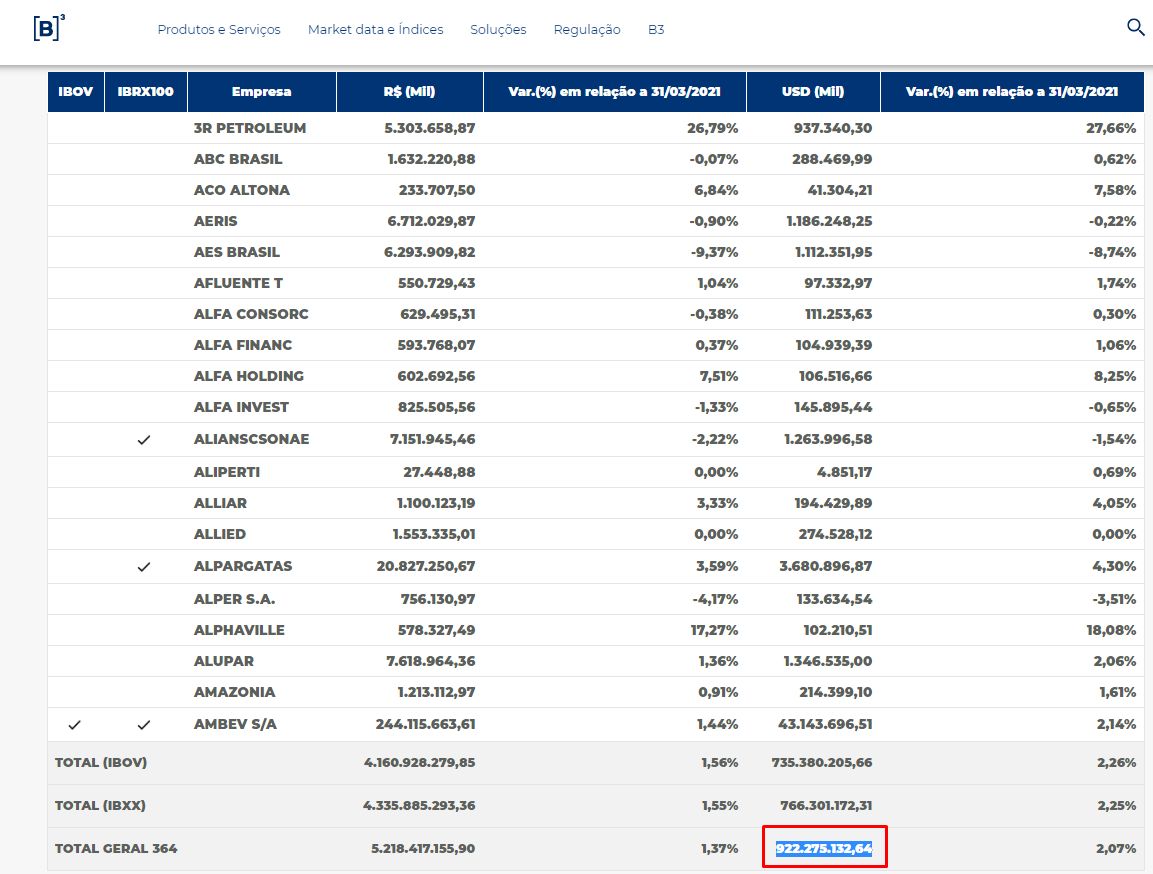
Task: Click the 17,27% variation for ALPHAVILLE
Action: point(714,630)
